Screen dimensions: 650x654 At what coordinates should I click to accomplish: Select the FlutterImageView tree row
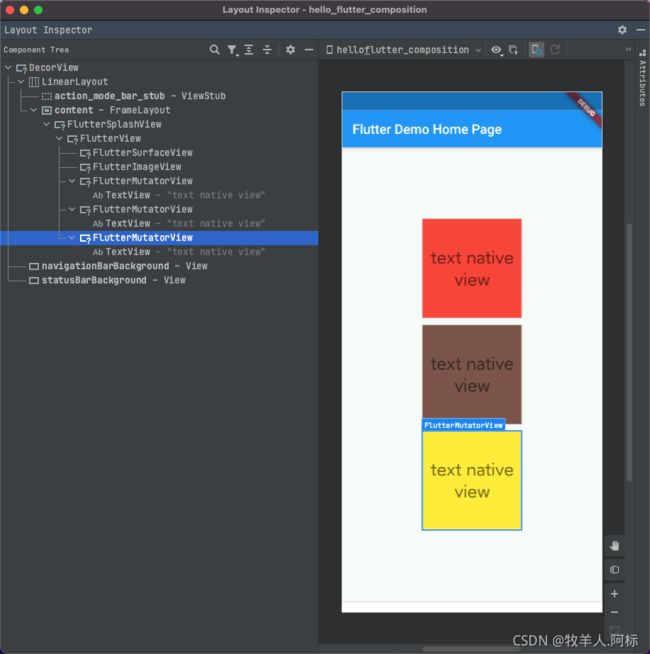coord(159,166)
